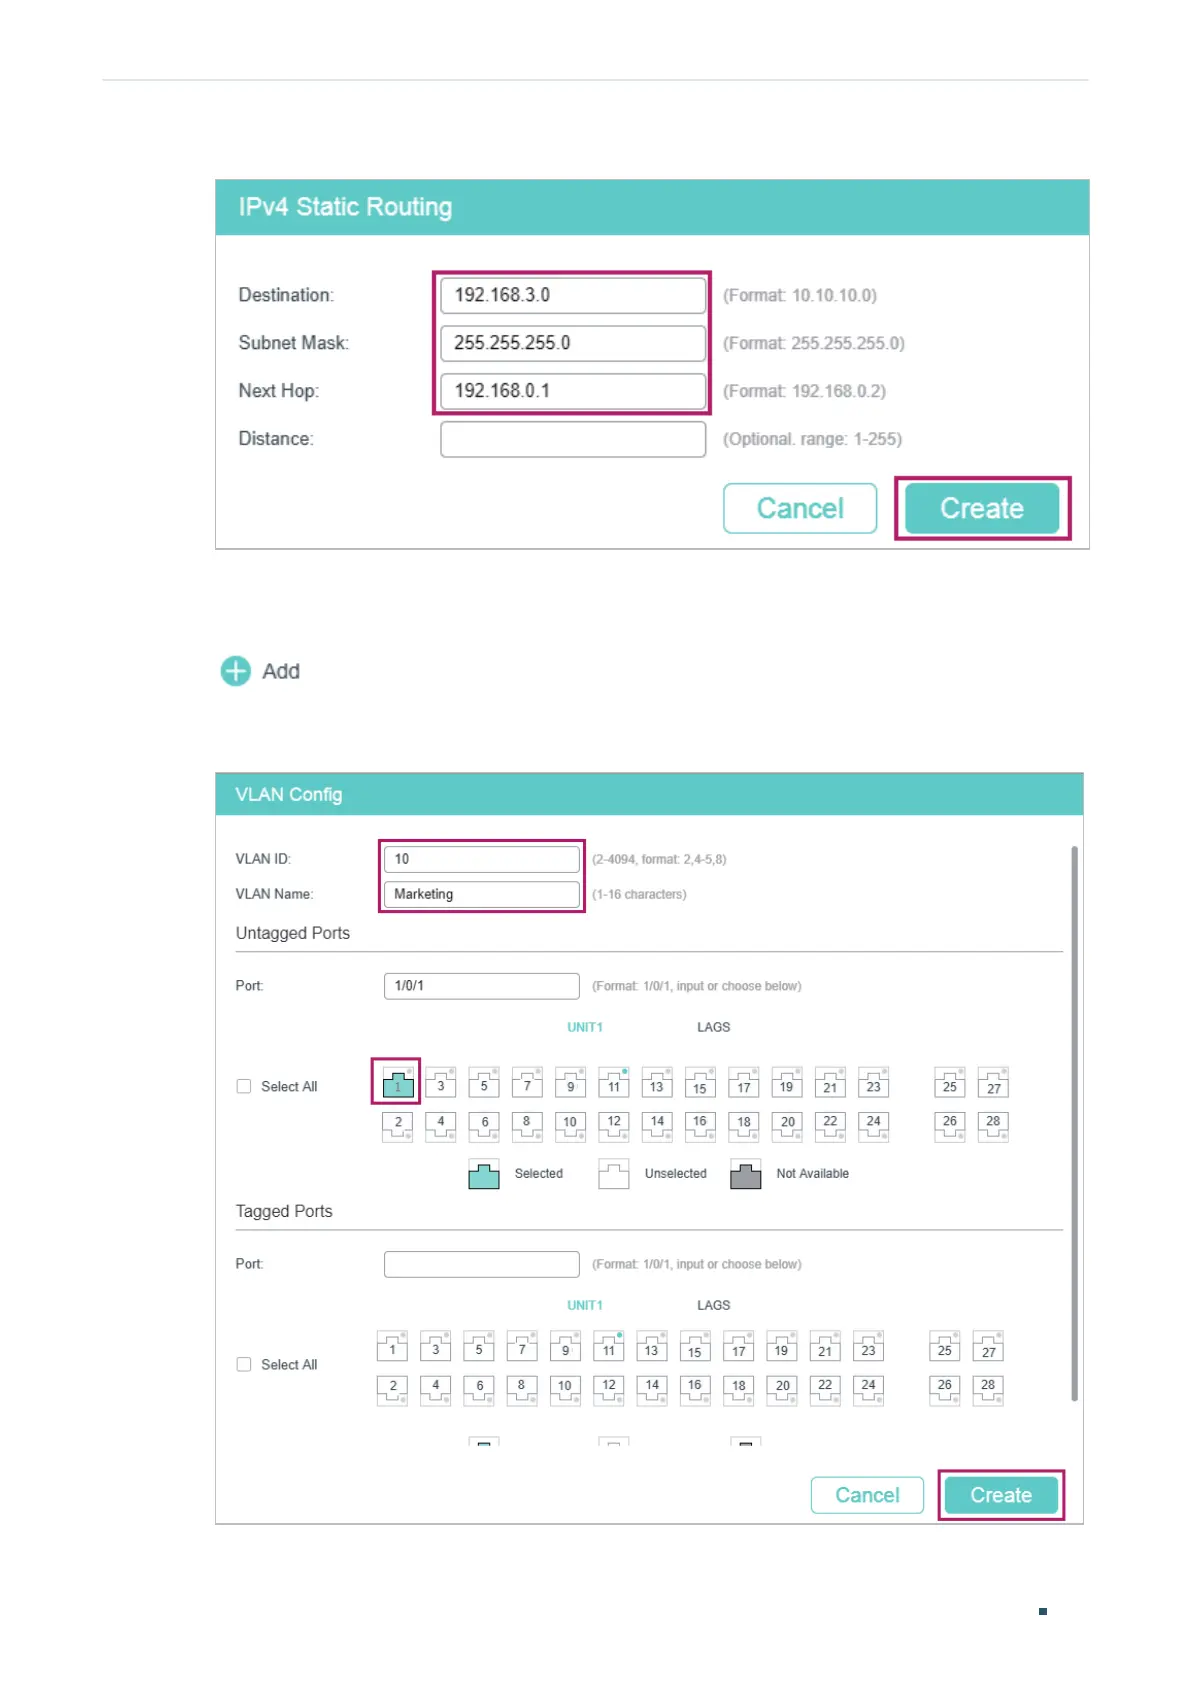Click the green plus Add icon
Screen dimensions: 1191x1684
[x=236, y=671]
